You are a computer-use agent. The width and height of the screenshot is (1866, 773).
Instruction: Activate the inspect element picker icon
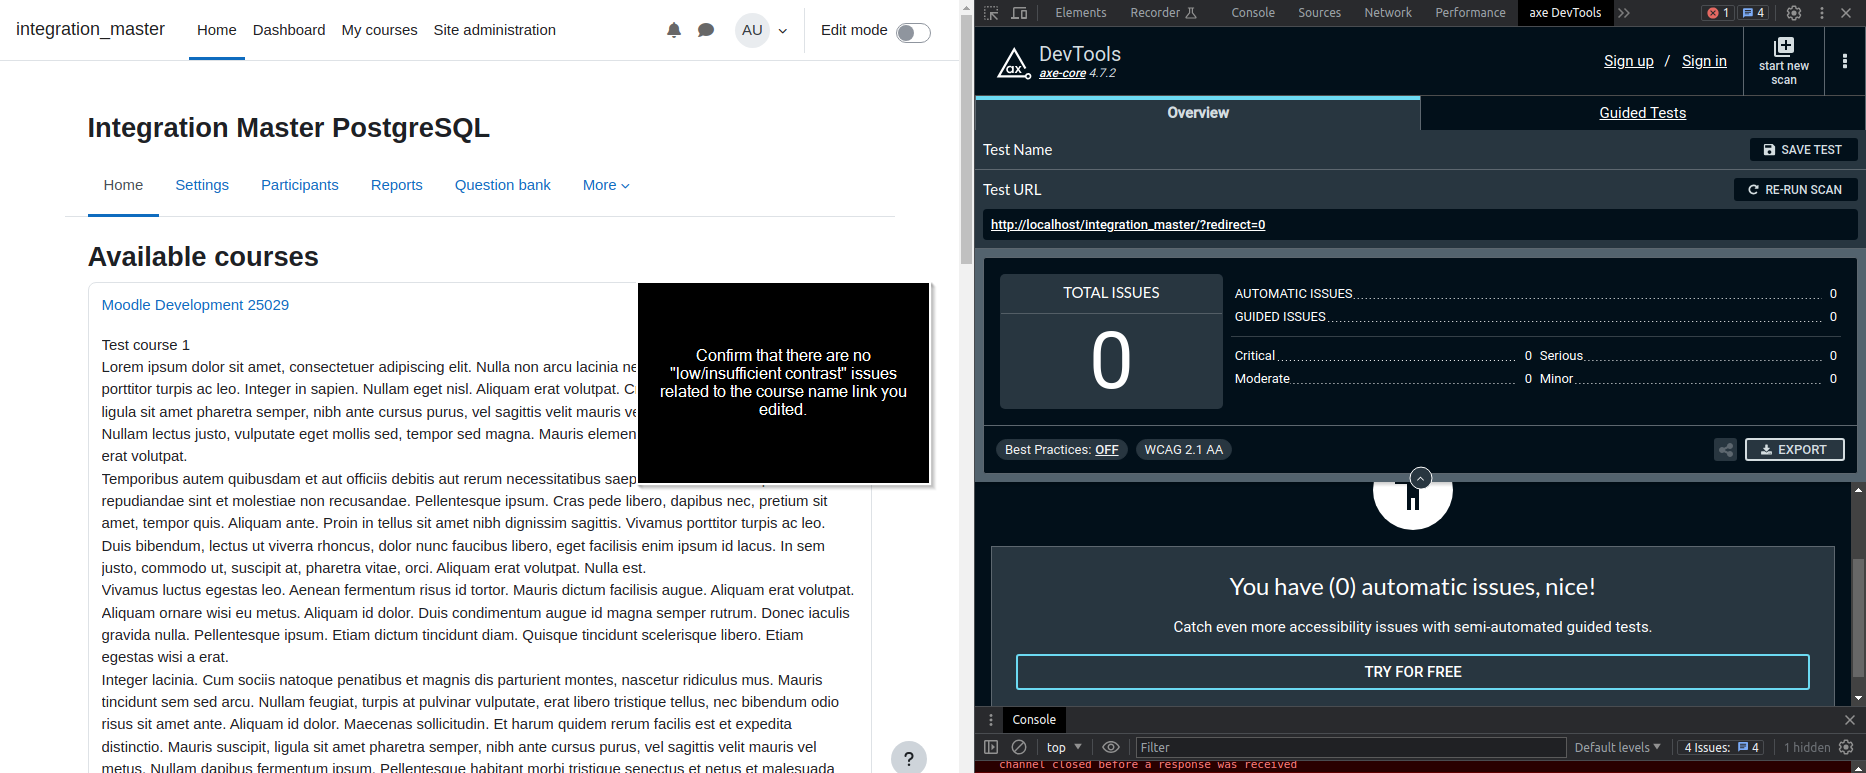coord(991,13)
